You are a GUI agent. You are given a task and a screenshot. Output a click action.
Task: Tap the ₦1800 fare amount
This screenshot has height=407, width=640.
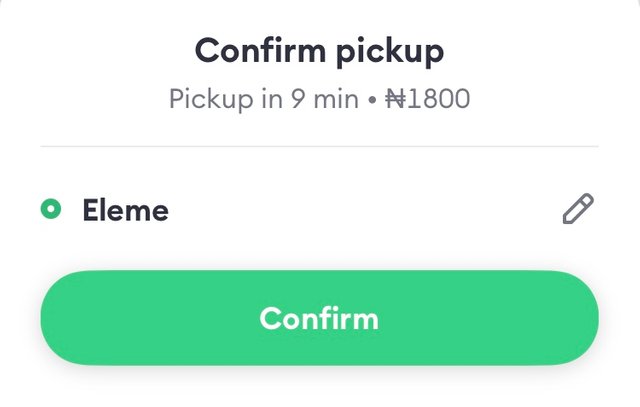click(428, 99)
